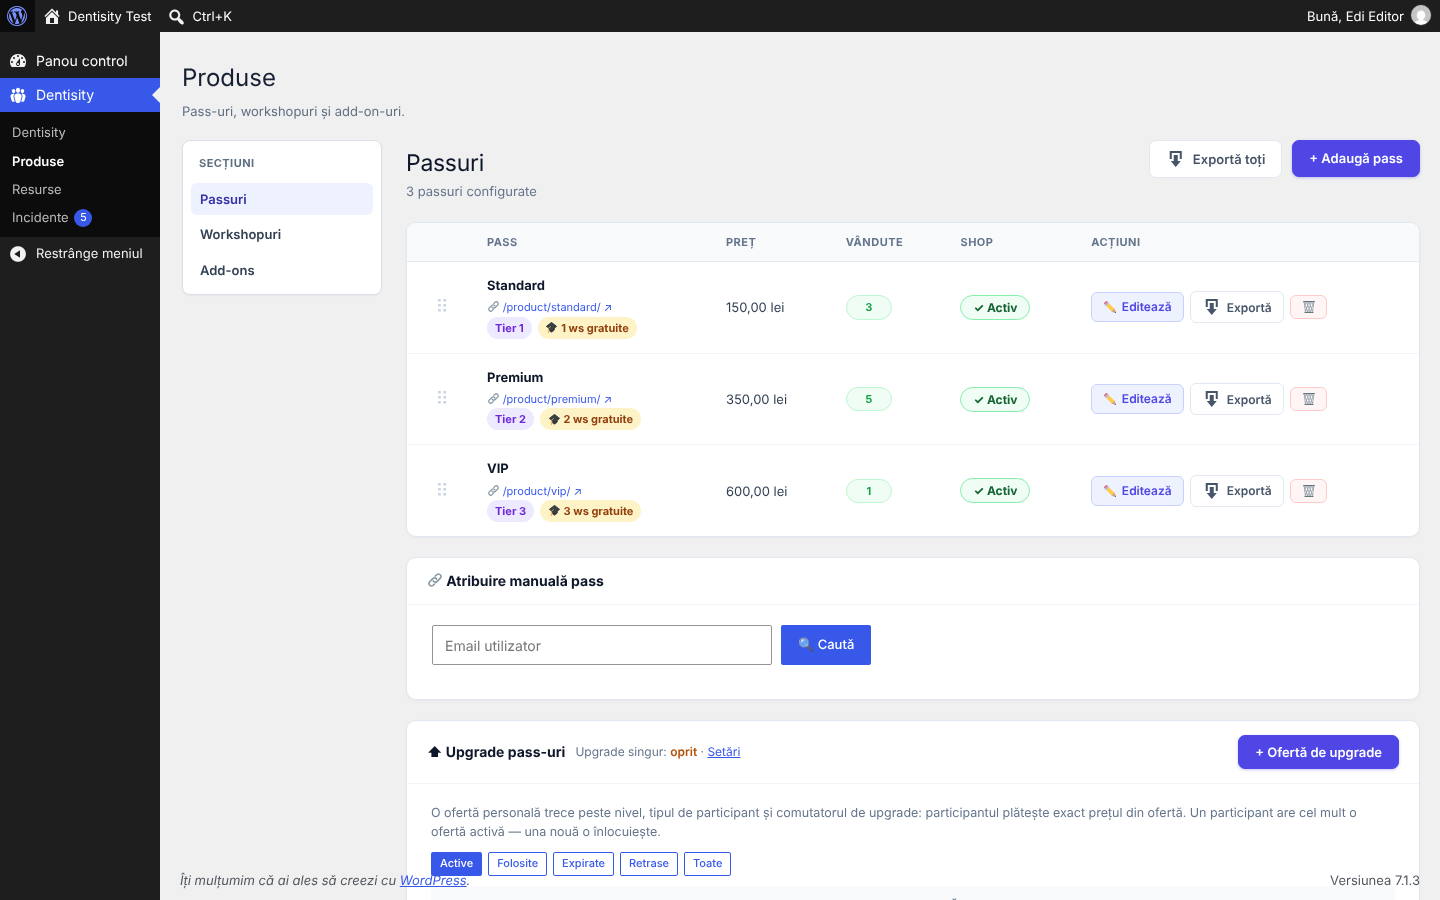Image resolution: width=1440 pixels, height=900 pixels.
Task: Open the Dentisity menu in sidebar
Action: tap(80, 95)
